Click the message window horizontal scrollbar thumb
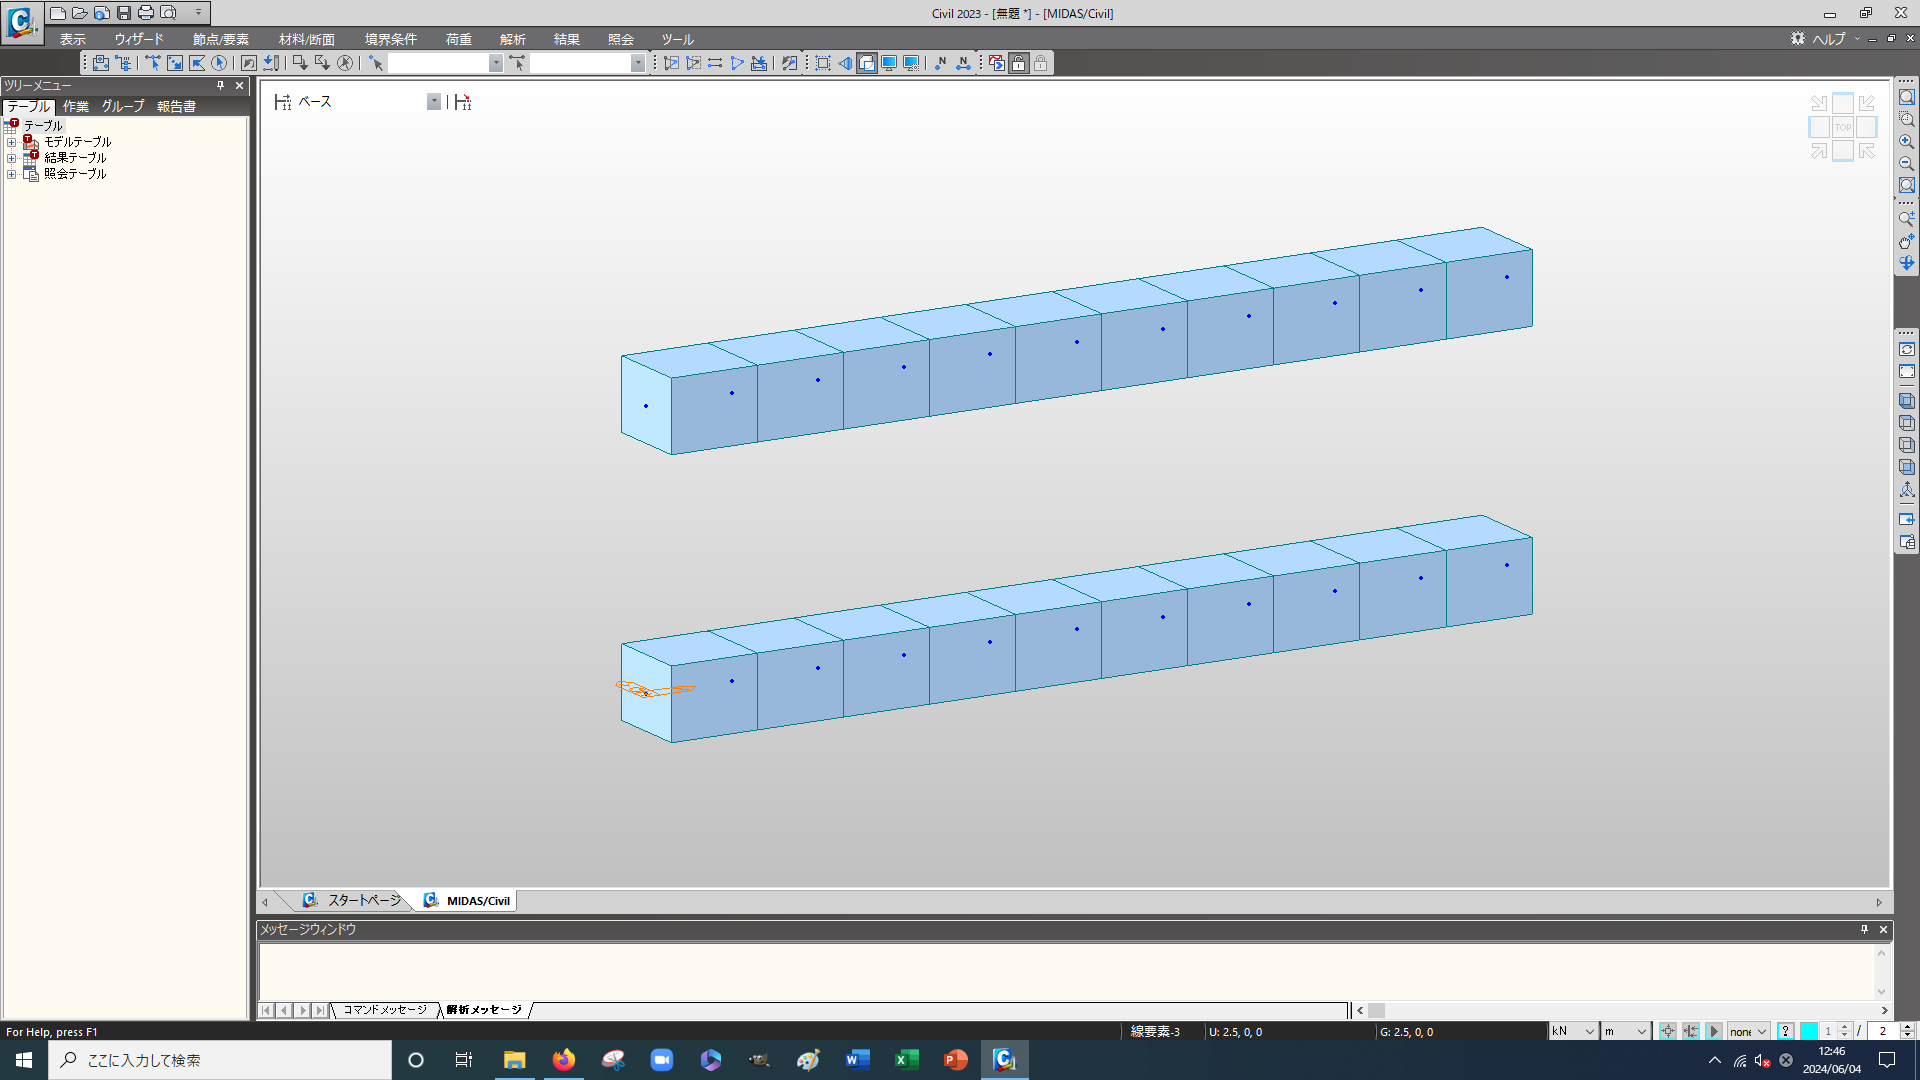This screenshot has height=1080, width=1920. tap(1377, 1010)
